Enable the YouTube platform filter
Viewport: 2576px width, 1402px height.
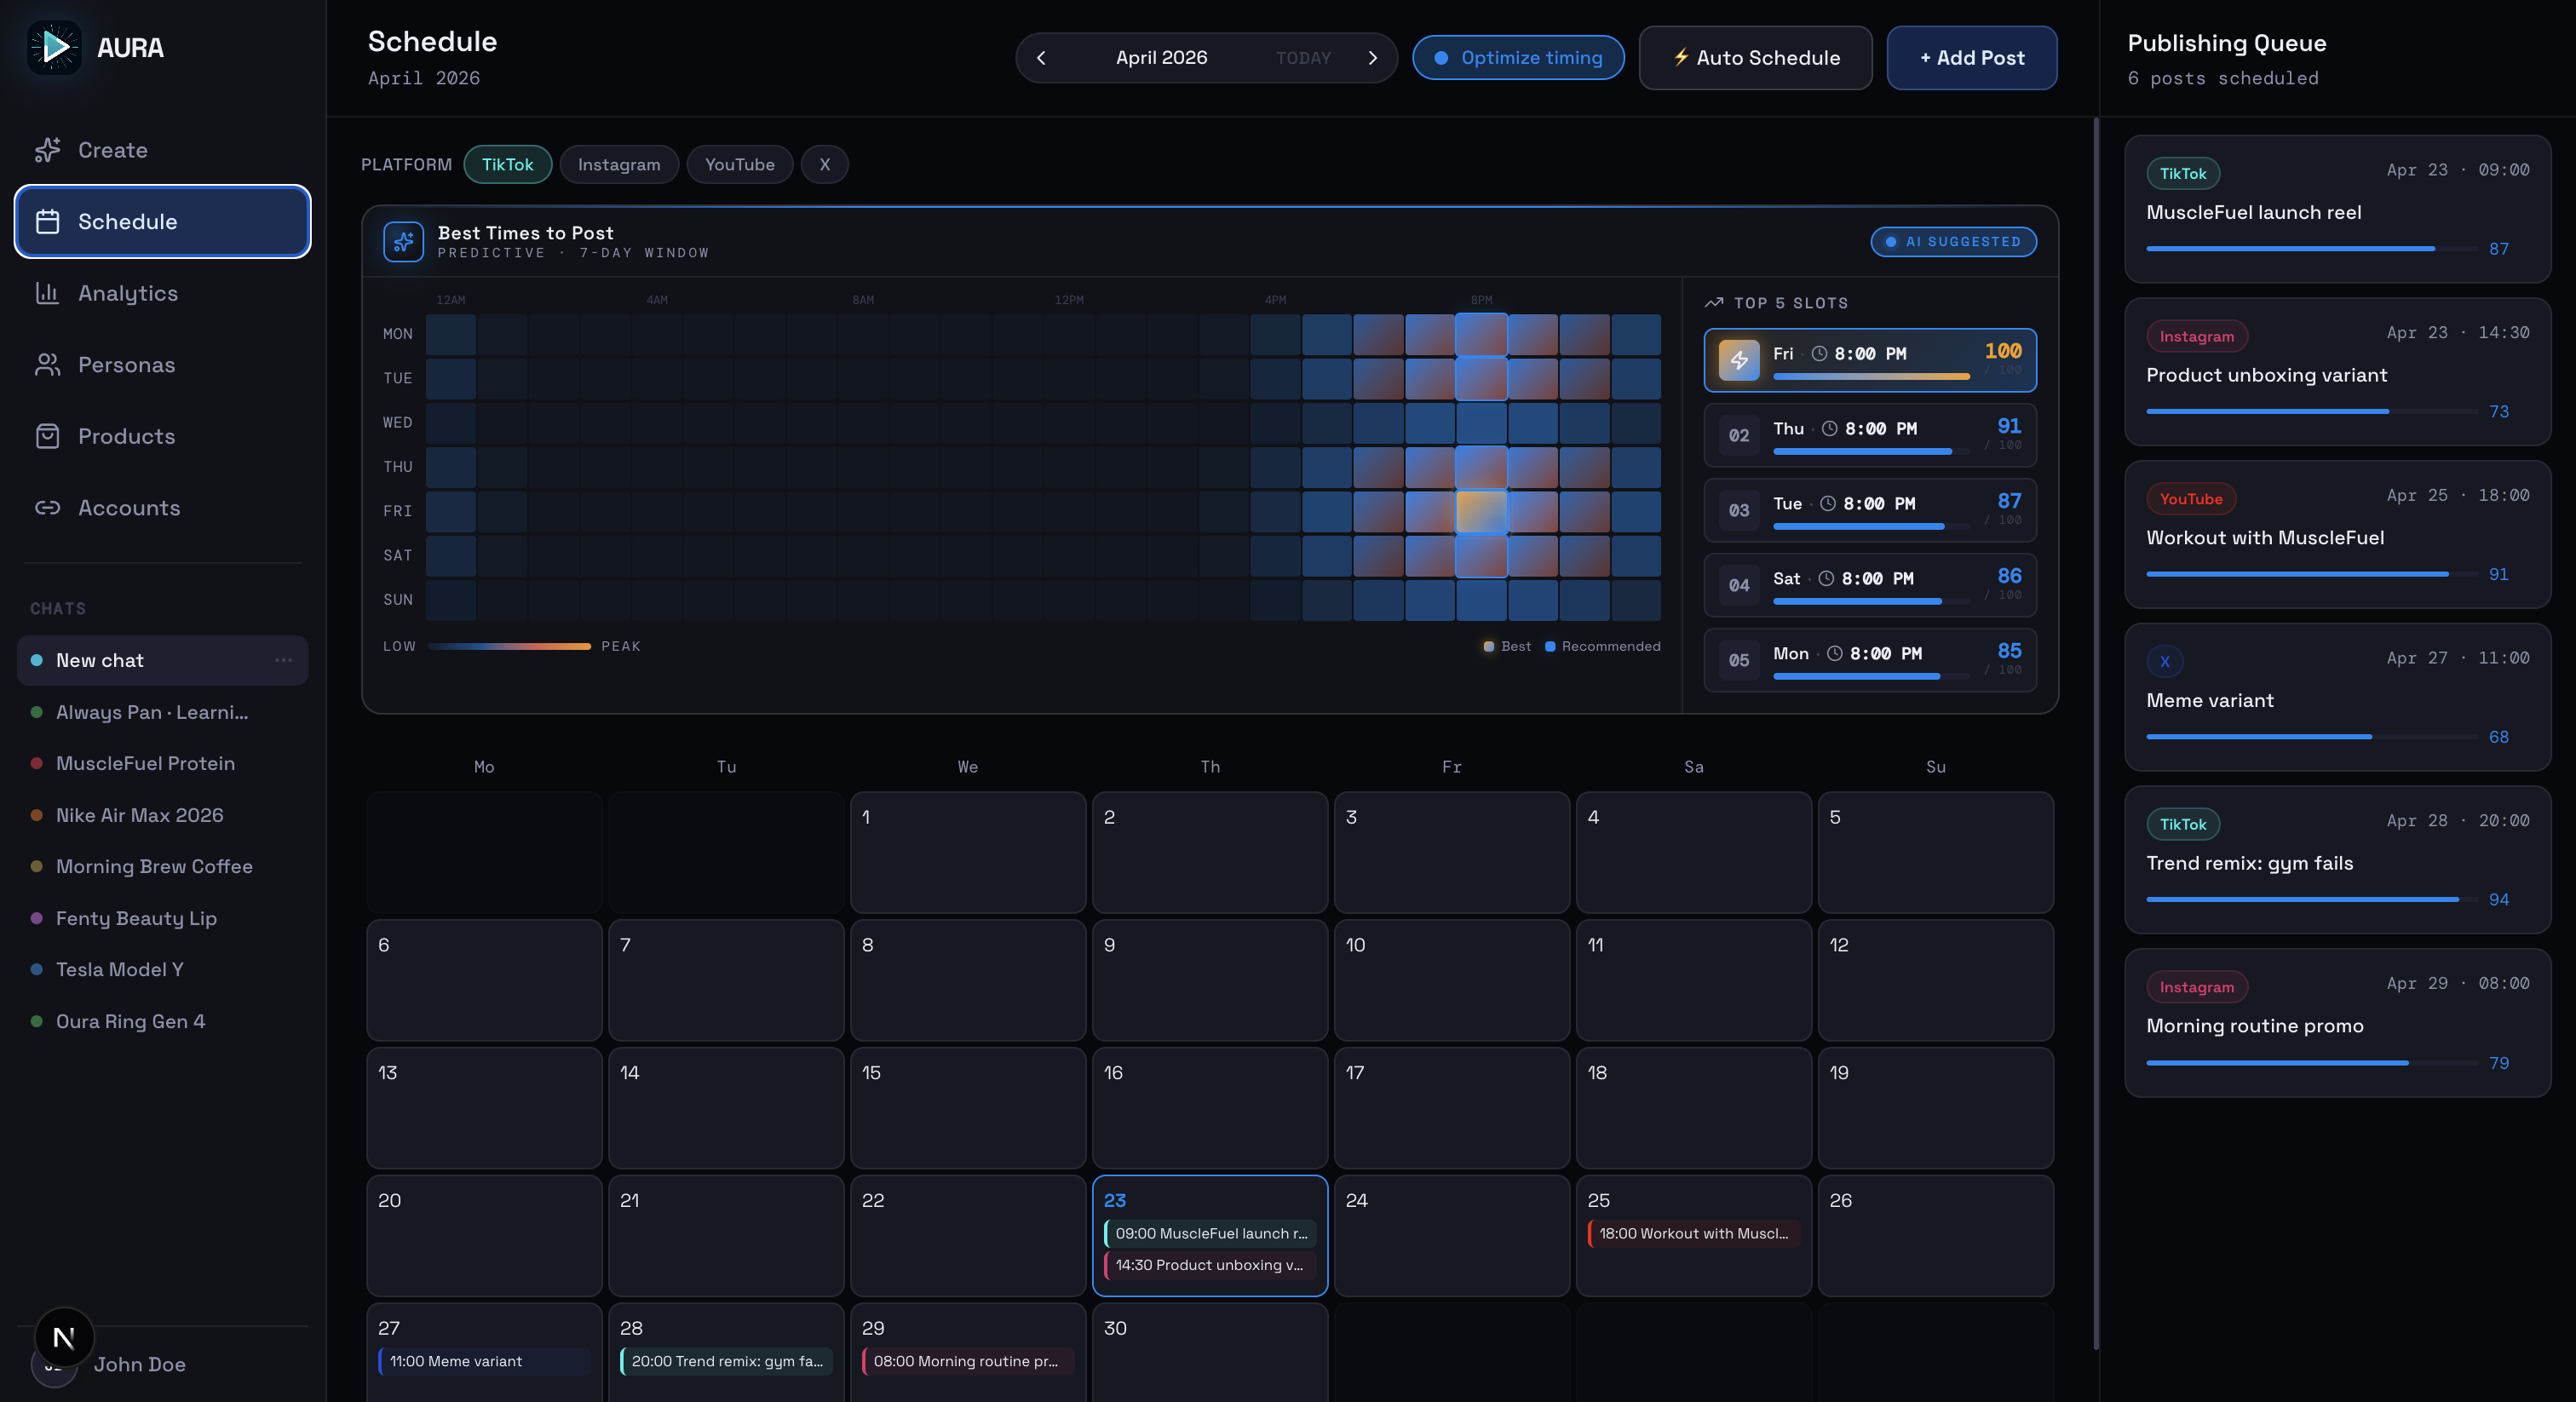pos(739,164)
